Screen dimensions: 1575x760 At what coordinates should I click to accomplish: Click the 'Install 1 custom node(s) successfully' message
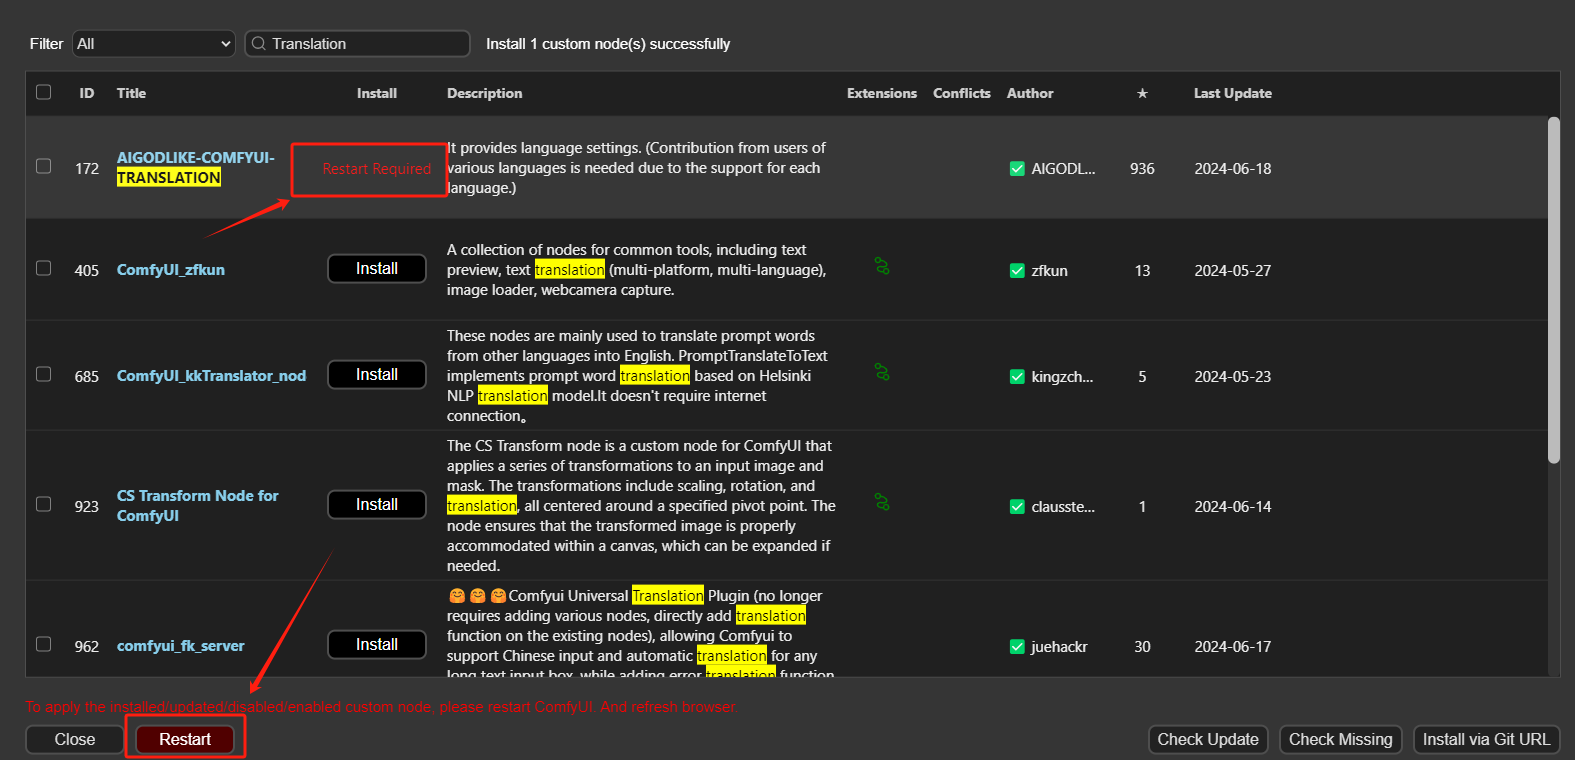pos(608,44)
